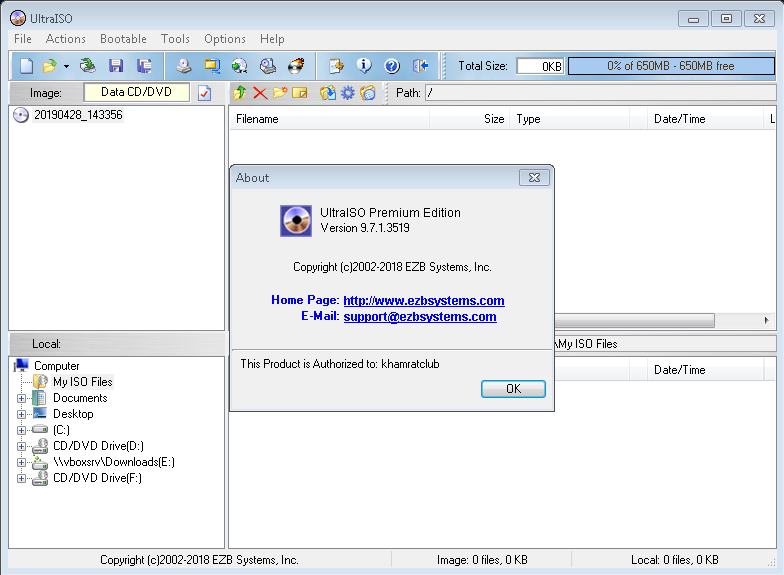Open the Help menu
The height and width of the screenshot is (575, 784).
click(x=272, y=38)
